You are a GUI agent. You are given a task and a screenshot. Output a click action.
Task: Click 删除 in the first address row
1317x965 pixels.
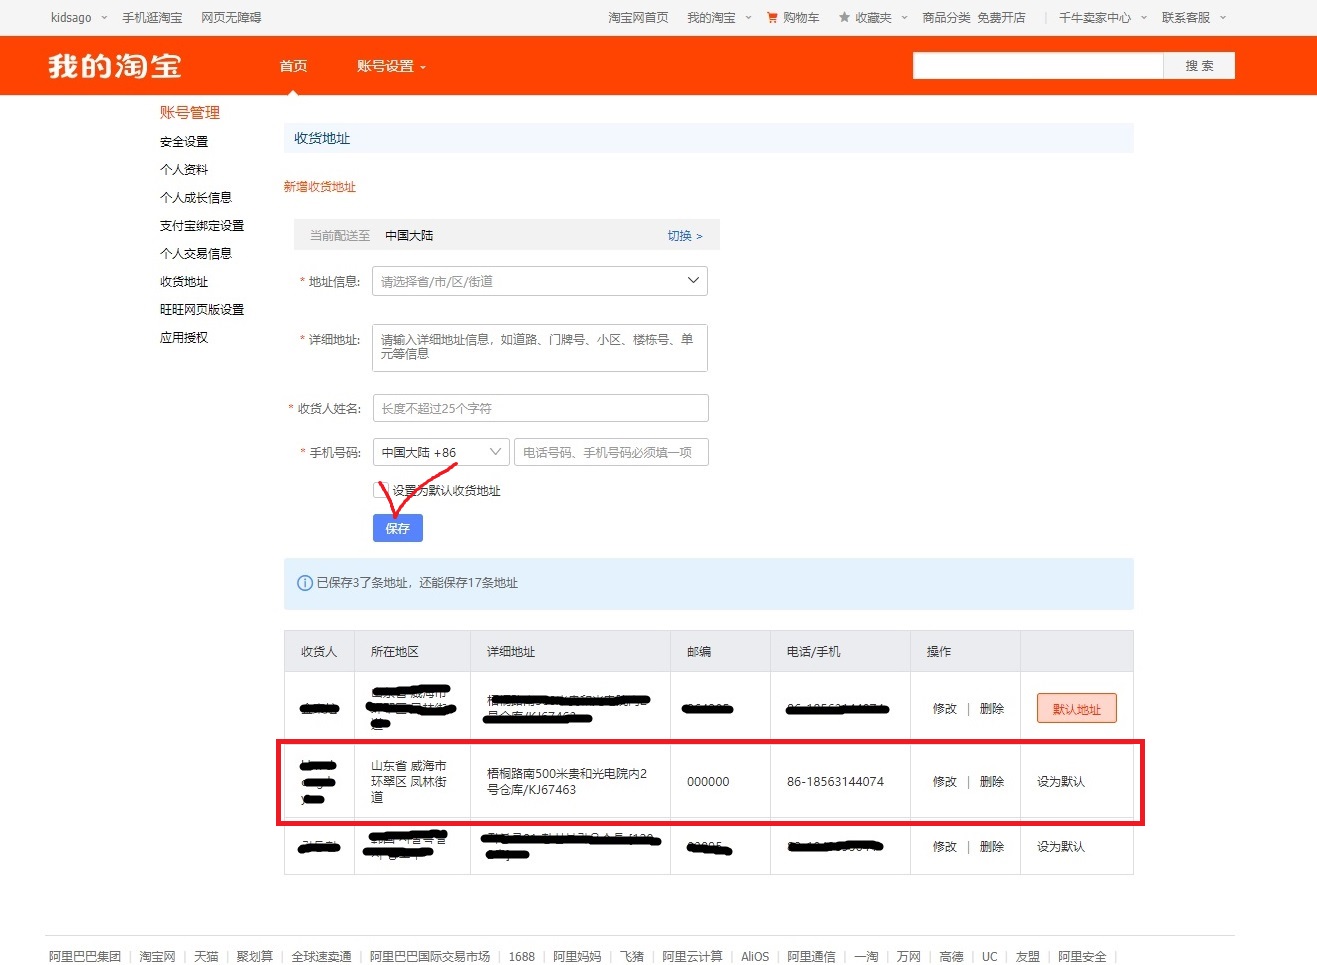coord(992,709)
